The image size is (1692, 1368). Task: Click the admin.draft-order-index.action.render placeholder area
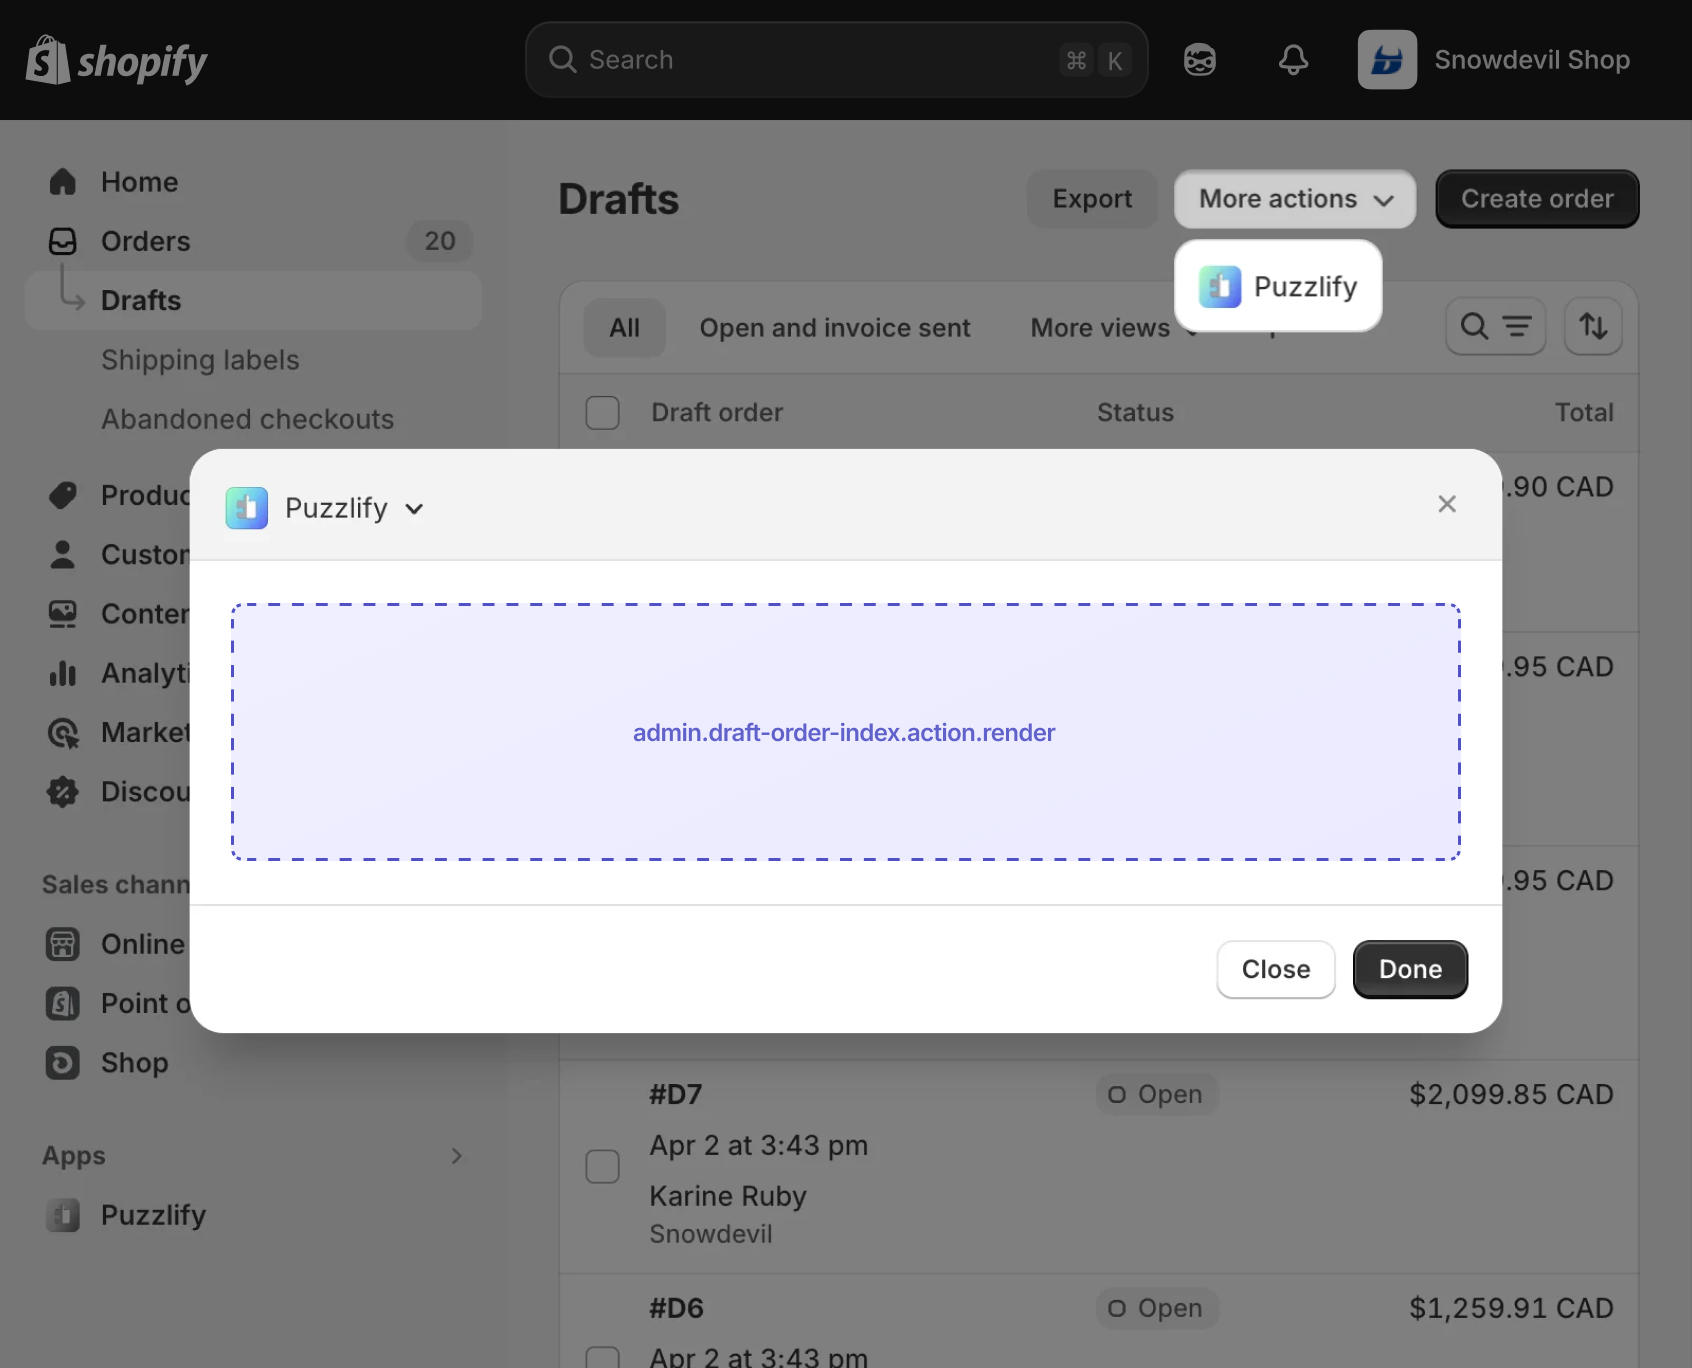click(846, 732)
